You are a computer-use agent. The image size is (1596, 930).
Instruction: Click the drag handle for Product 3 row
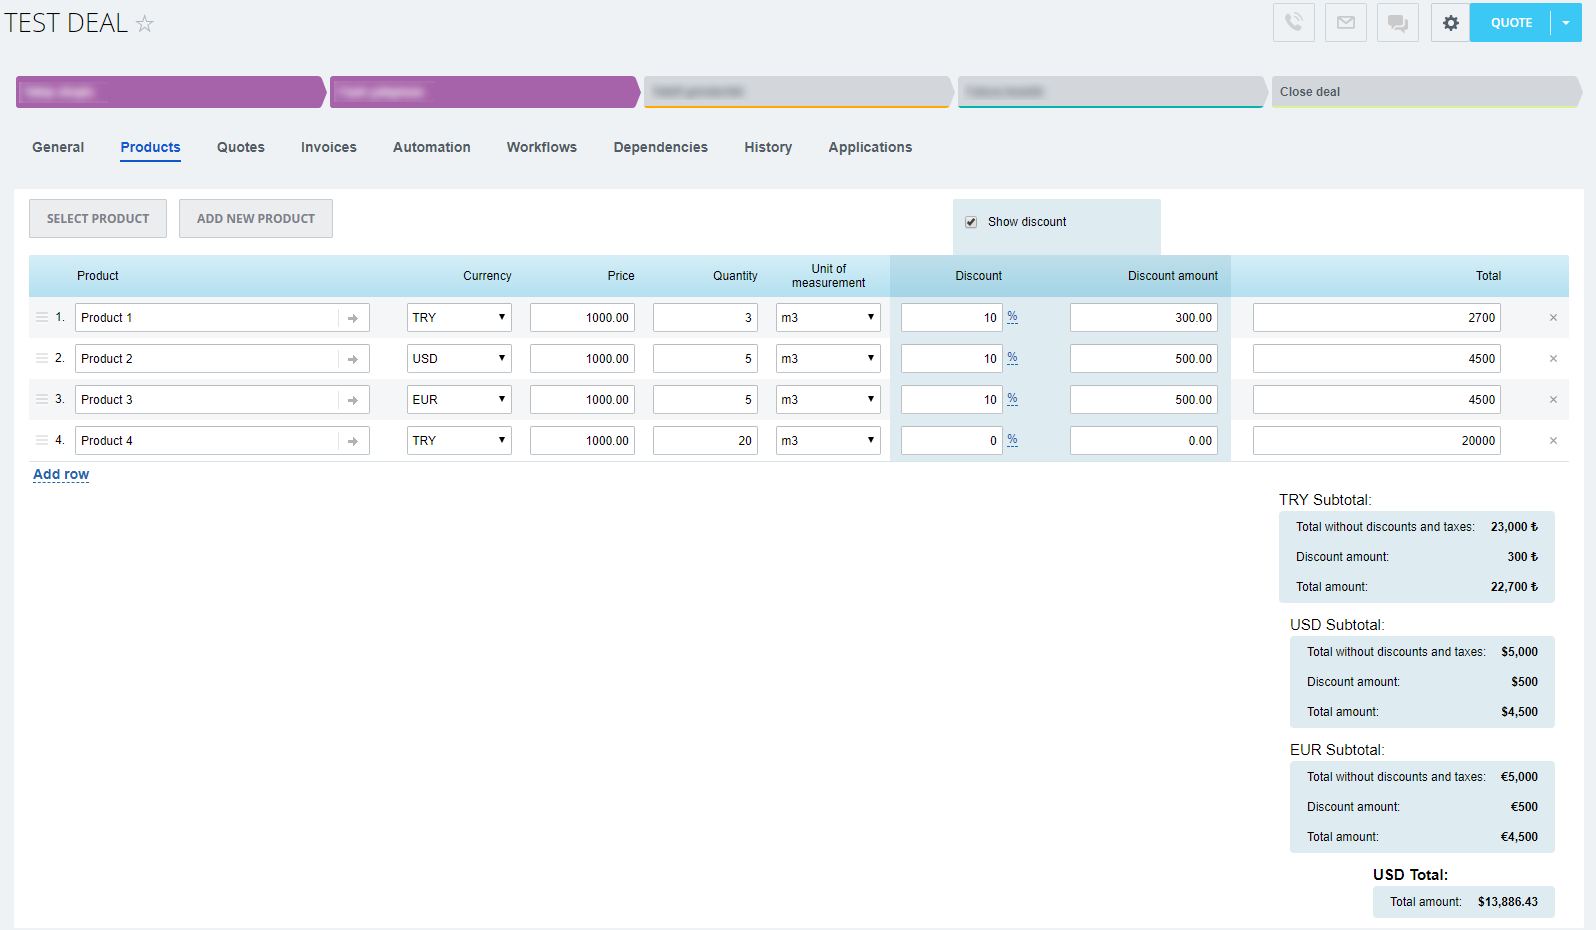(x=42, y=399)
